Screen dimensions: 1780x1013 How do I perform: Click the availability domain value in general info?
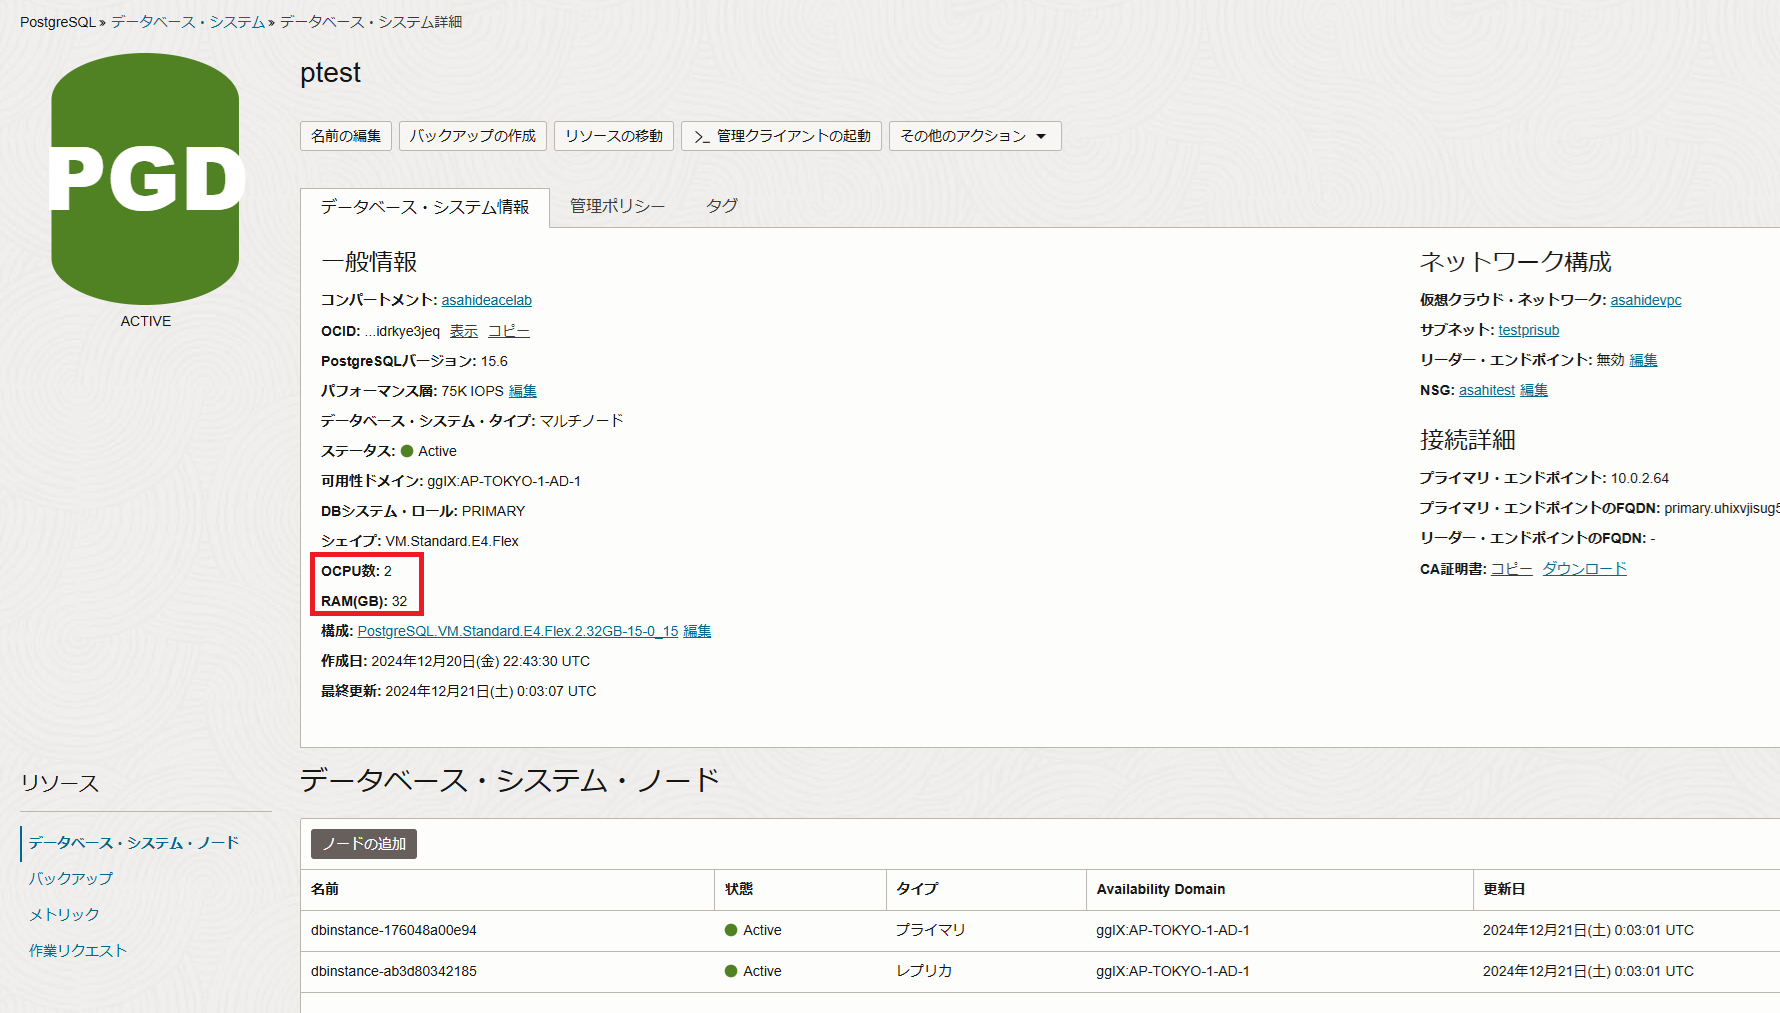[x=504, y=481]
